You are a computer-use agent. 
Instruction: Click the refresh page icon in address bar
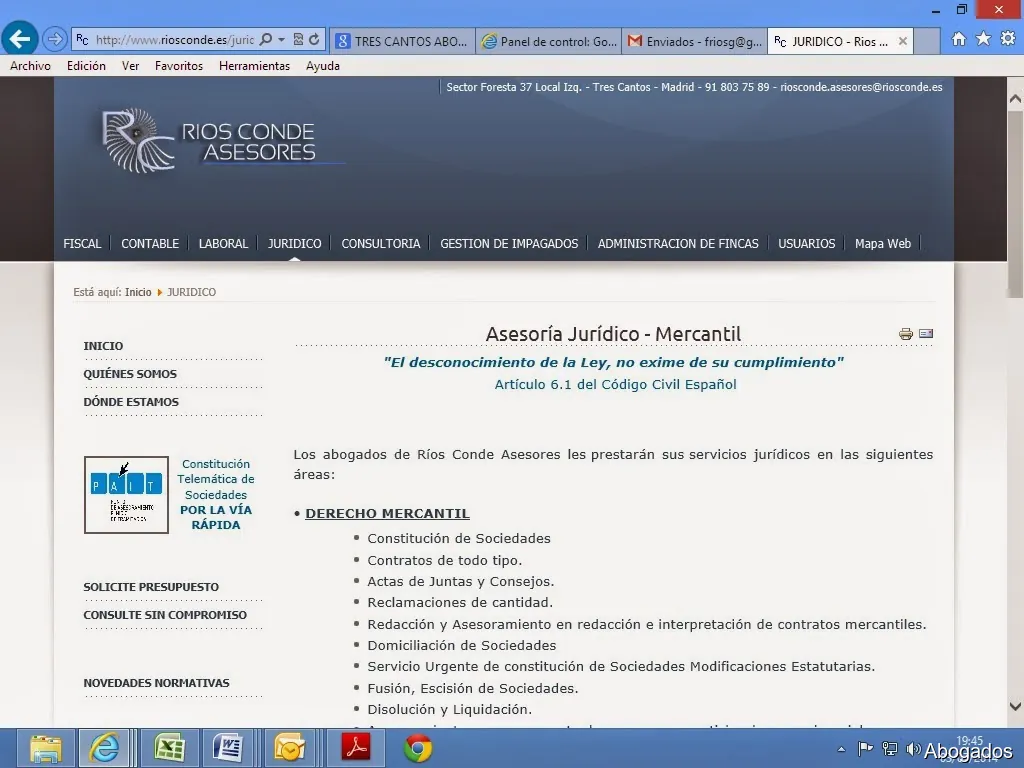tap(315, 40)
